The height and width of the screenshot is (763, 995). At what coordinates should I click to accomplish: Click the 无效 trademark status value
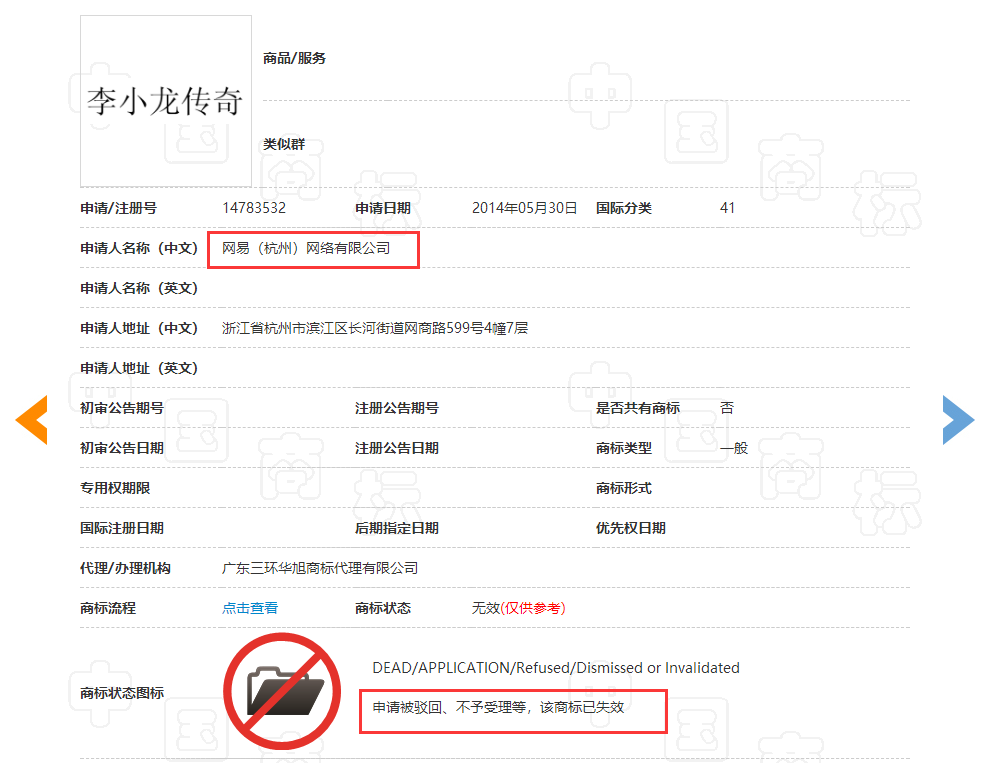click(485, 608)
